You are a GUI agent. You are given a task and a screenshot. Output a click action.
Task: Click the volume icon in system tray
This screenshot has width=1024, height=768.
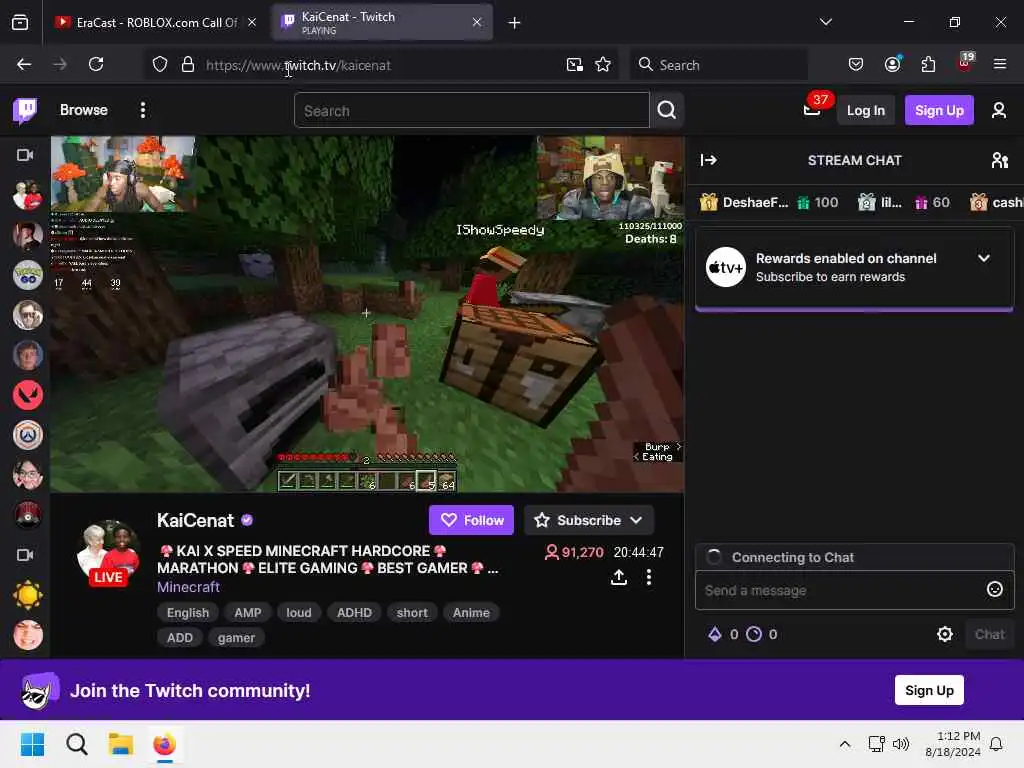pyautogui.click(x=901, y=744)
